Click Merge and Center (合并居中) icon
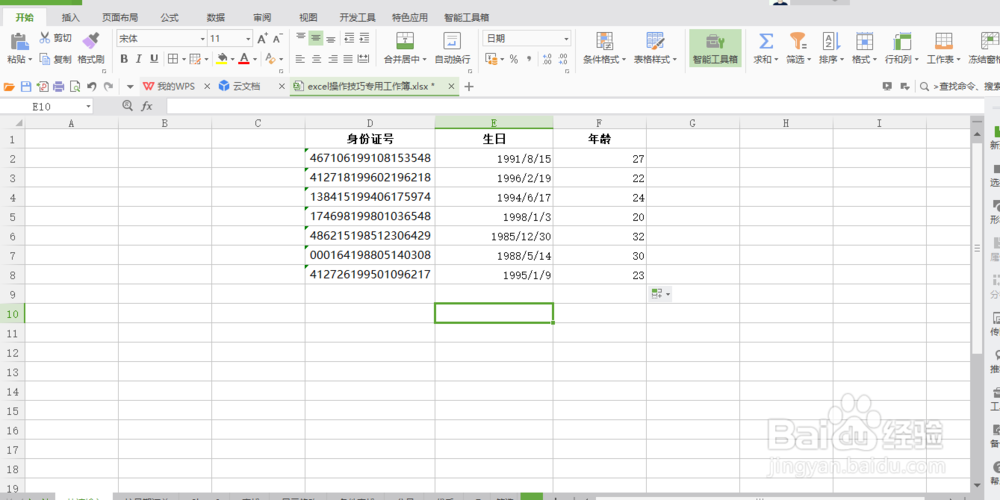1000x500 pixels. (x=404, y=41)
